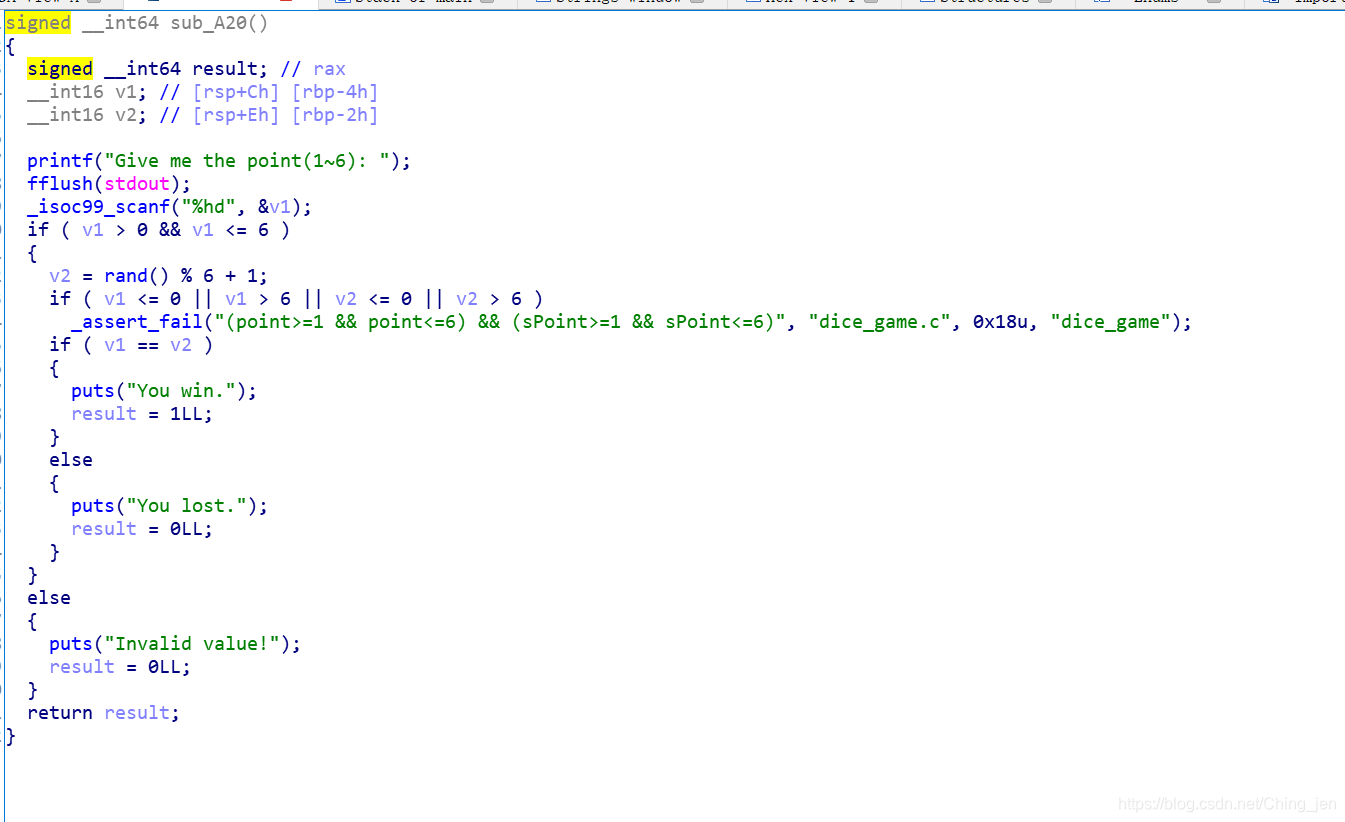Click the 1LL value assigned to result
This screenshot has height=822, width=1345.
[187, 414]
